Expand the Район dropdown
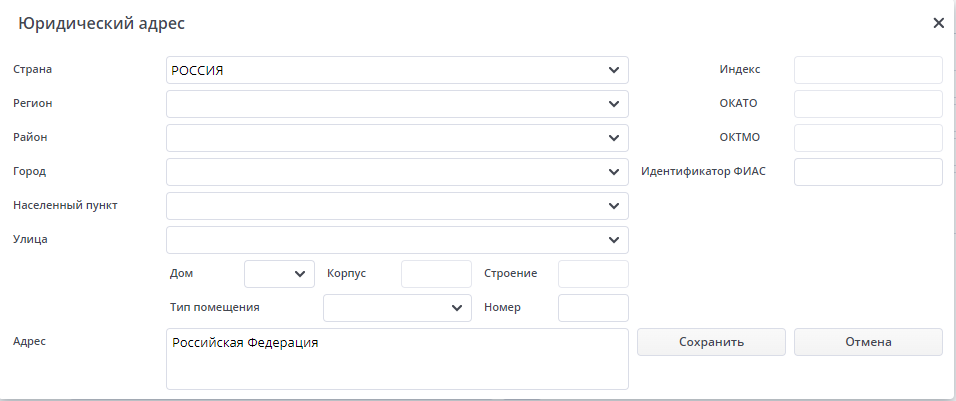Viewport: 956px width, 401px height. [x=613, y=138]
